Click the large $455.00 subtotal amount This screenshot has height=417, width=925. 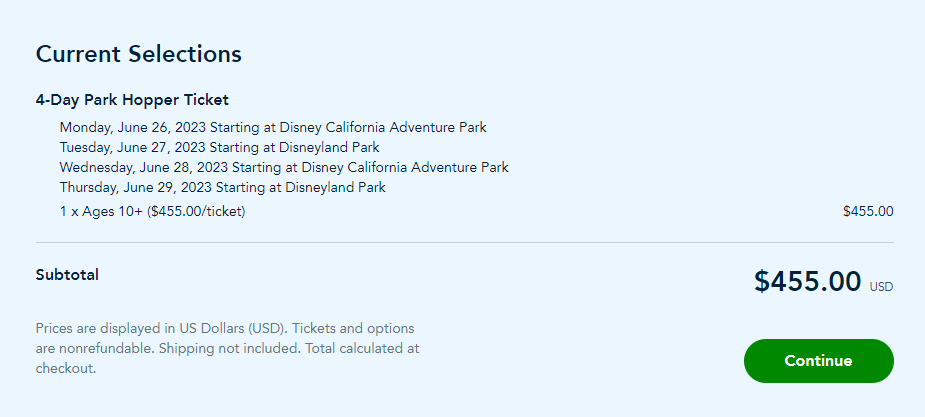coord(807,282)
